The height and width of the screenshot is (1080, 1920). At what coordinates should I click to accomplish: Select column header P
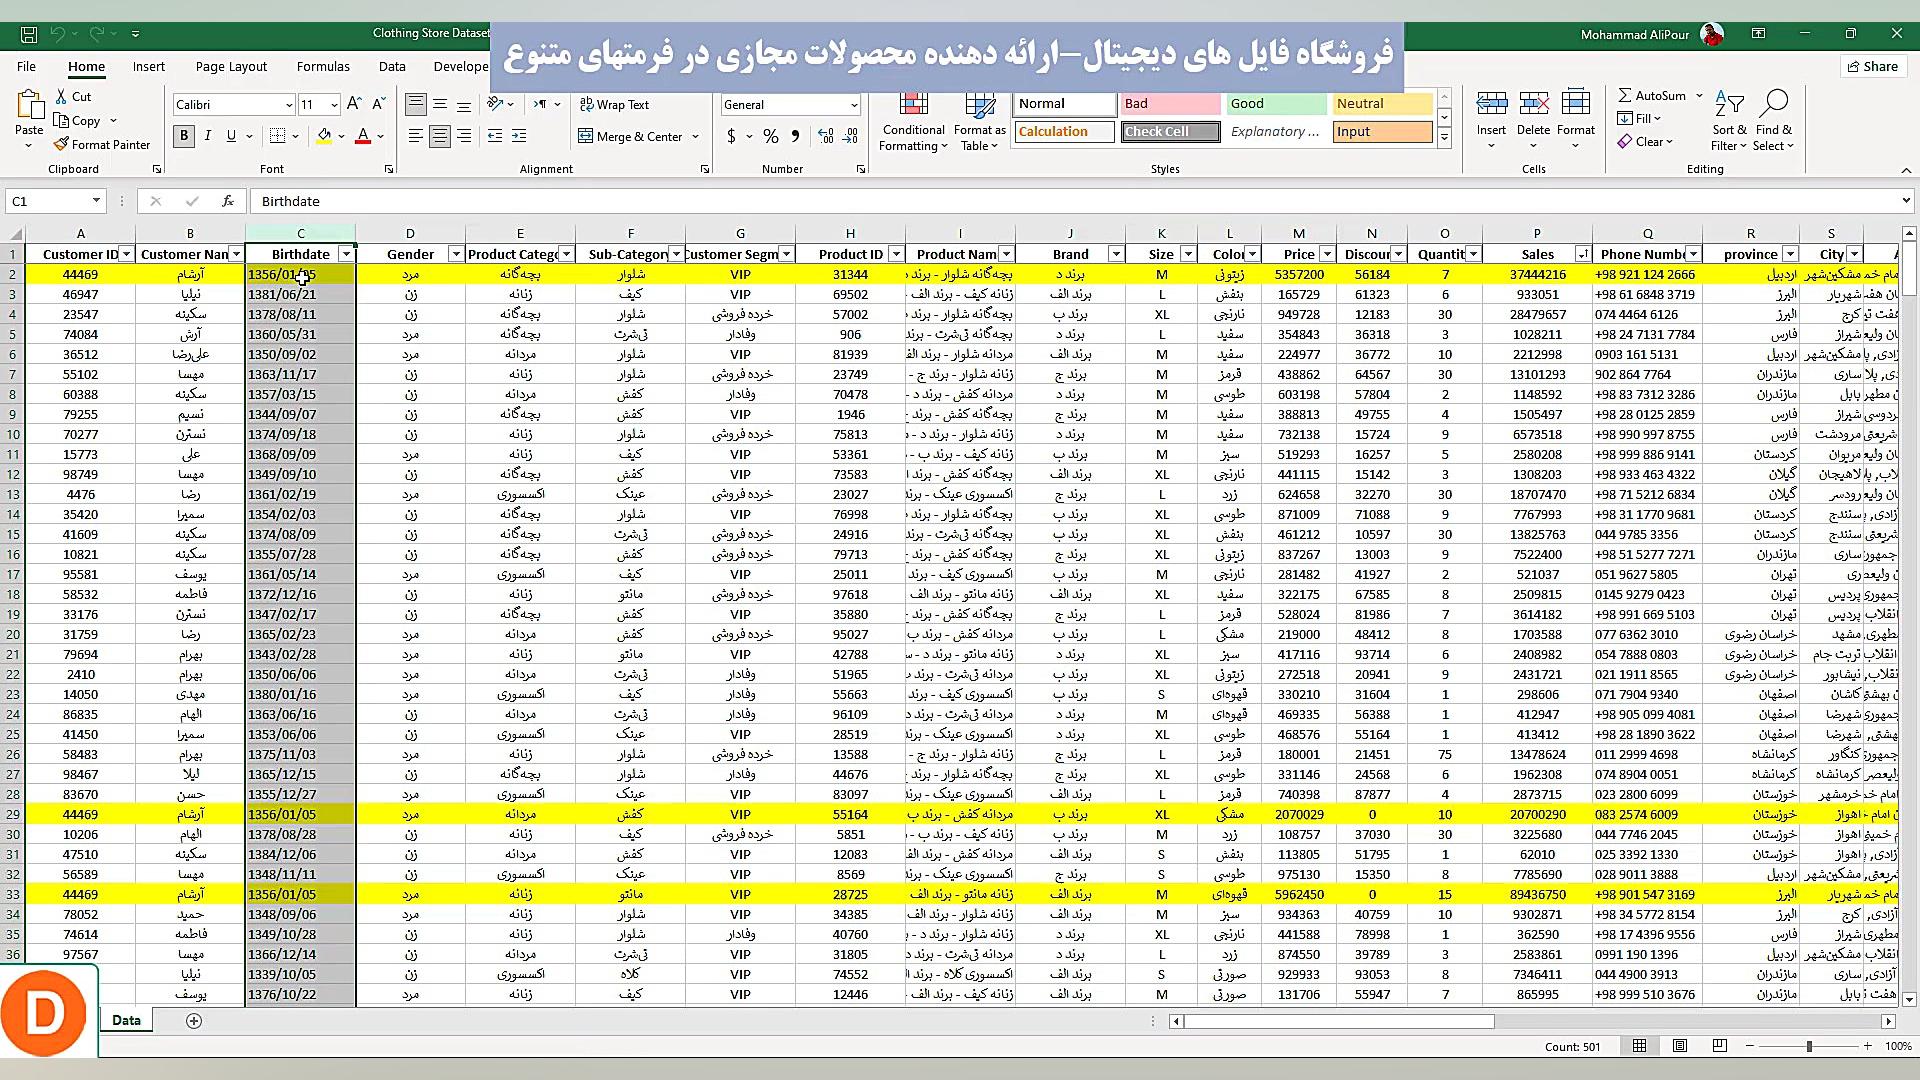(1537, 233)
